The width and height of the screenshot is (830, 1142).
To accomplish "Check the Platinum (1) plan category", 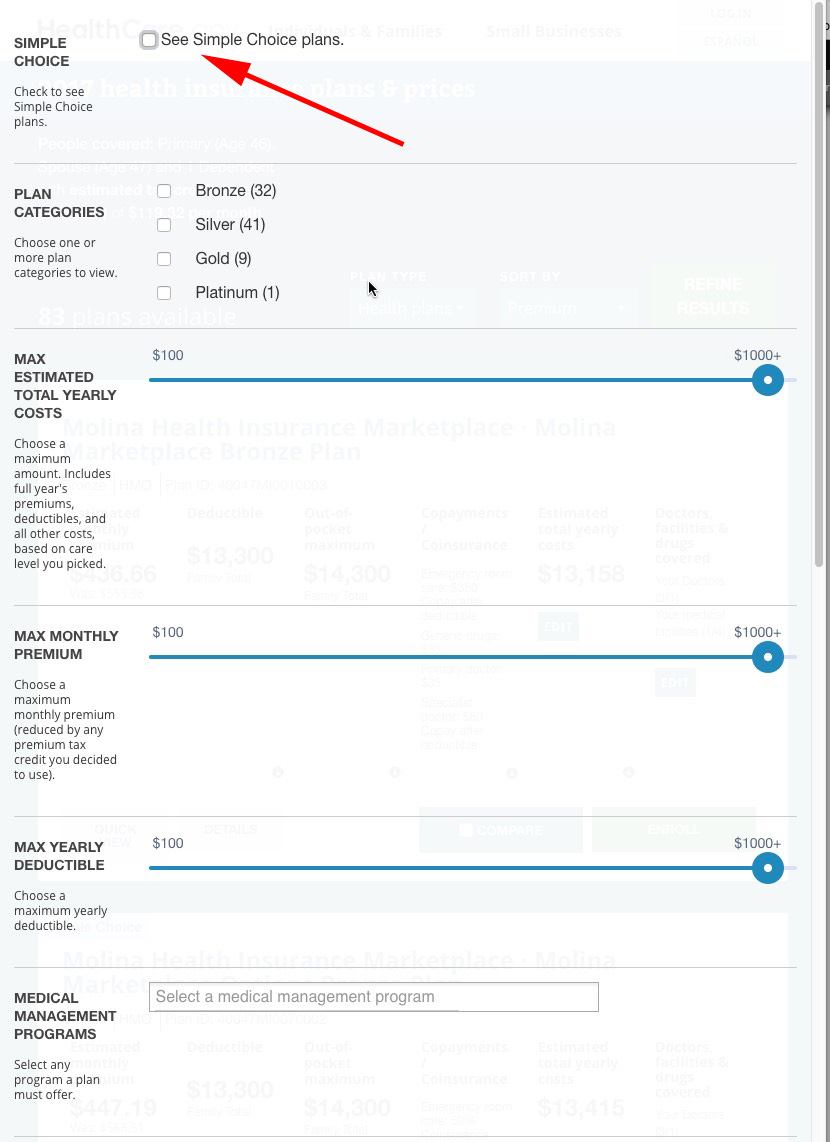I will pyautogui.click(x=164, y=293).
